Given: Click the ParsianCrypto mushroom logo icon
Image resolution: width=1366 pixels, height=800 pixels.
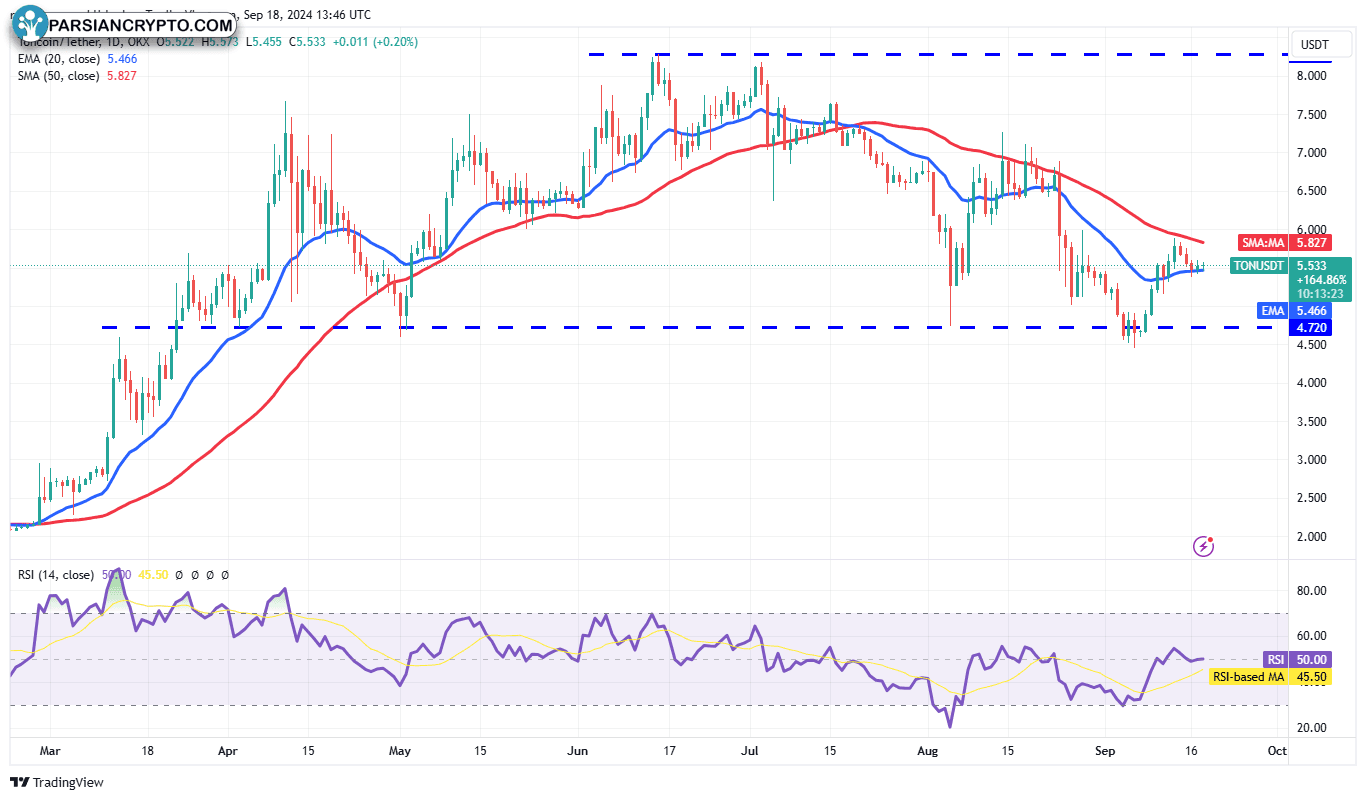Looking at the screenshot, I should 30,24.
